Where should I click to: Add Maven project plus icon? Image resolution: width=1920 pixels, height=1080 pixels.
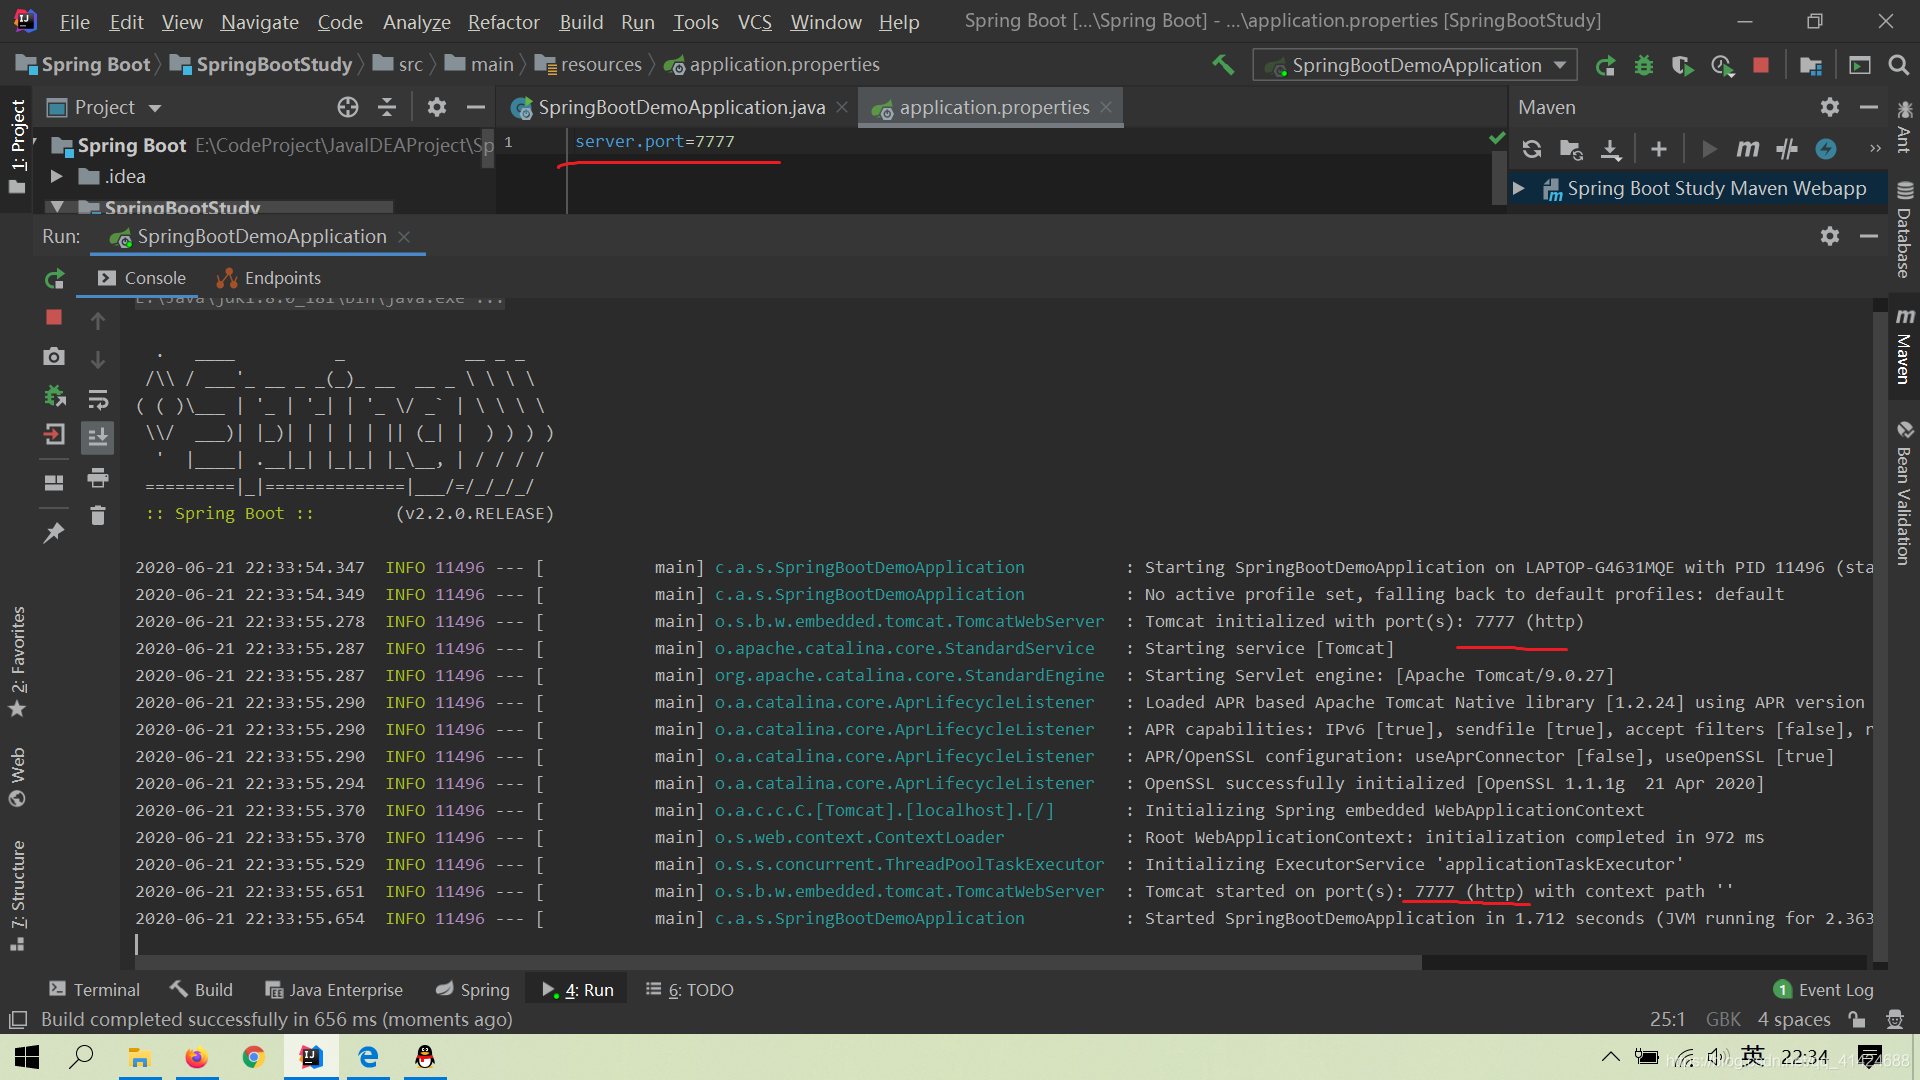point(1659,149)
